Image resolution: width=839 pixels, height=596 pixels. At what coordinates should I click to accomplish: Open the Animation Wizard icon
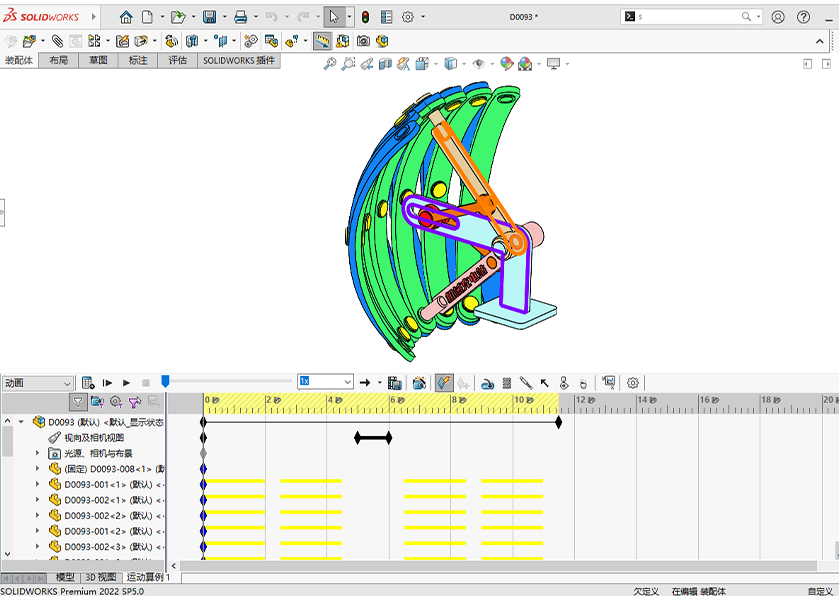pyautogui.click(x=419, y=383)
